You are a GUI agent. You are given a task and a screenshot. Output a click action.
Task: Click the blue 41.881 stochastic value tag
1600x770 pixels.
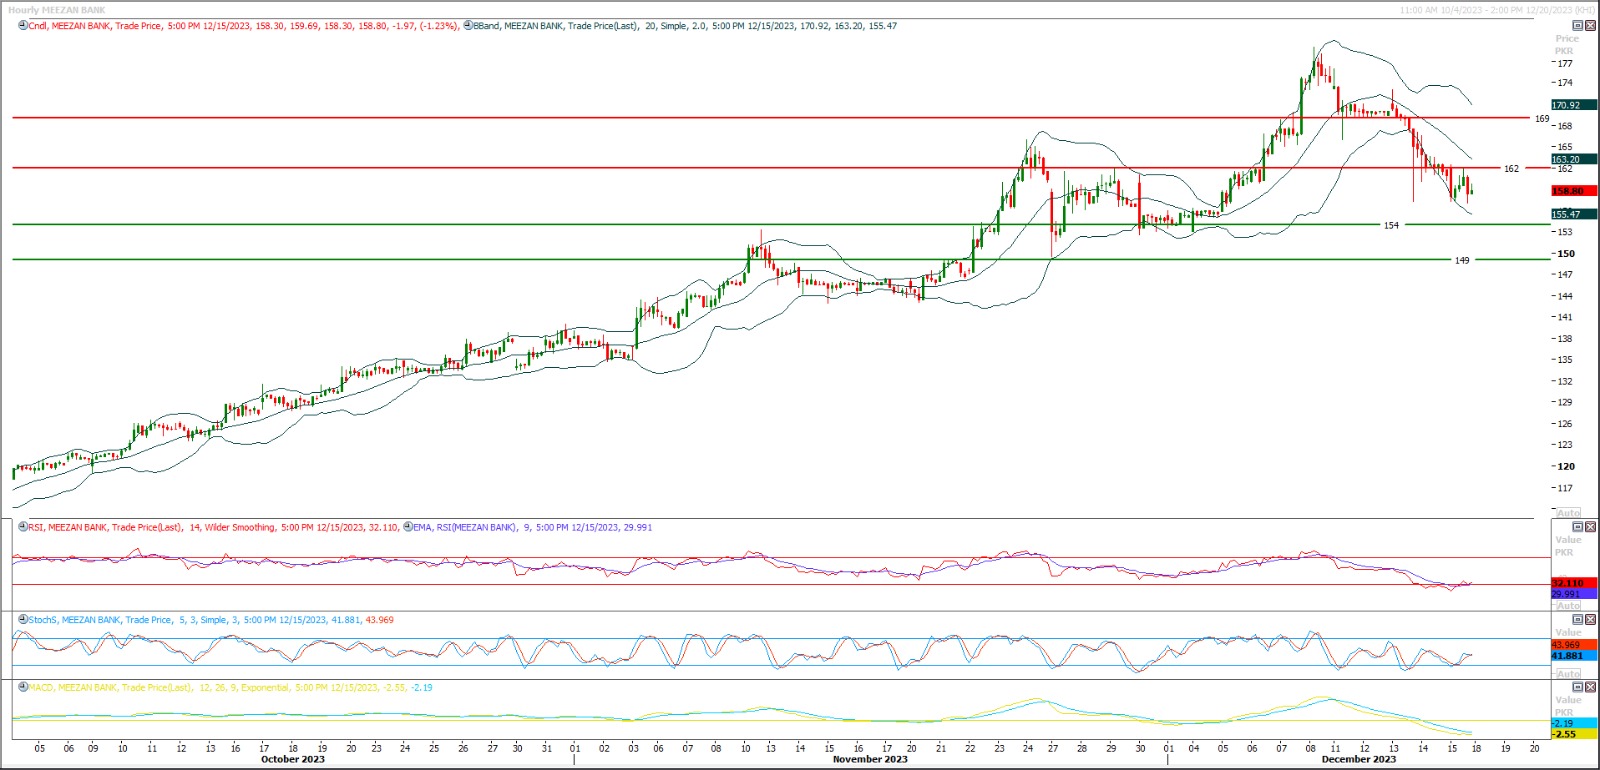pos(1574,656)
